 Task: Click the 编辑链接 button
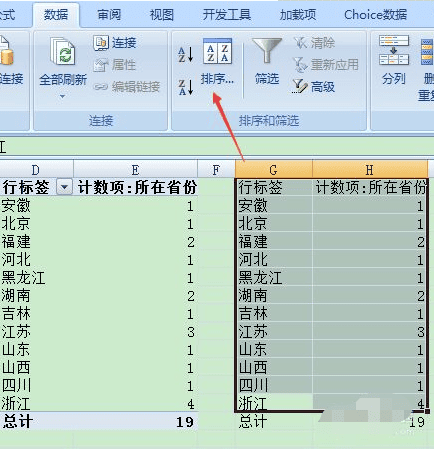[x=127, y=87]
